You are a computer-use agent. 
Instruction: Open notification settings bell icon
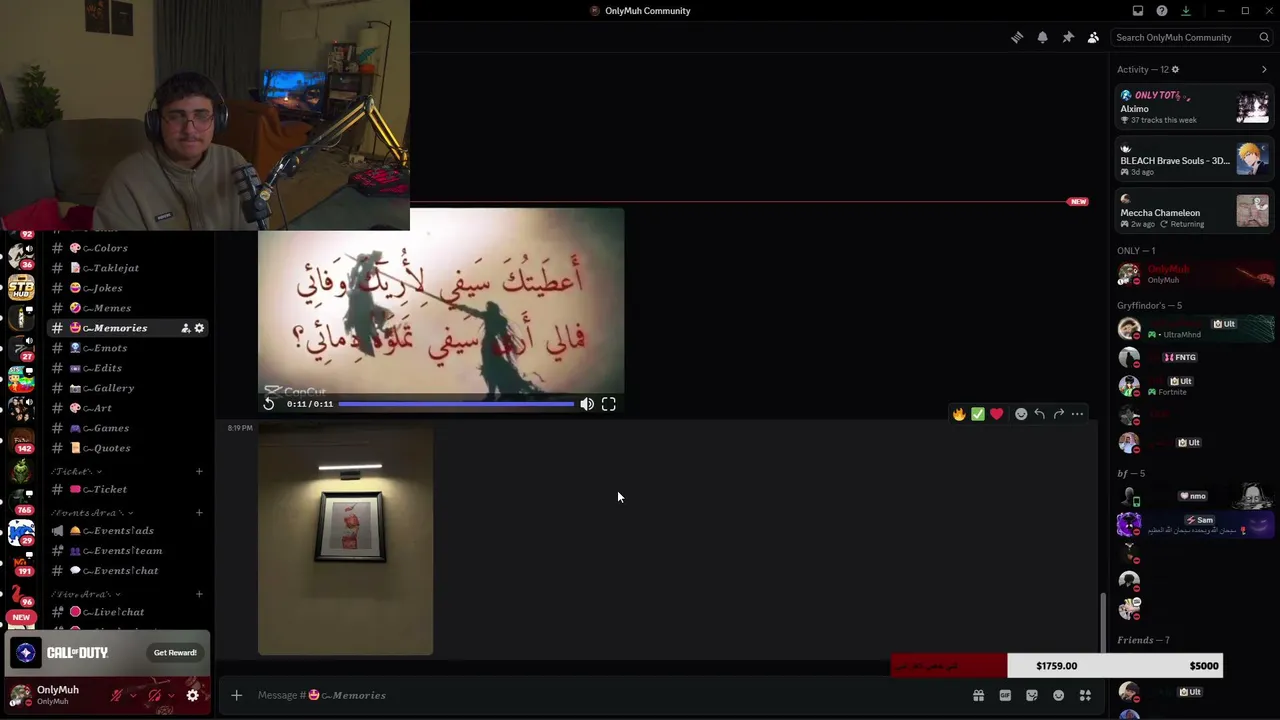point(1042,37)
